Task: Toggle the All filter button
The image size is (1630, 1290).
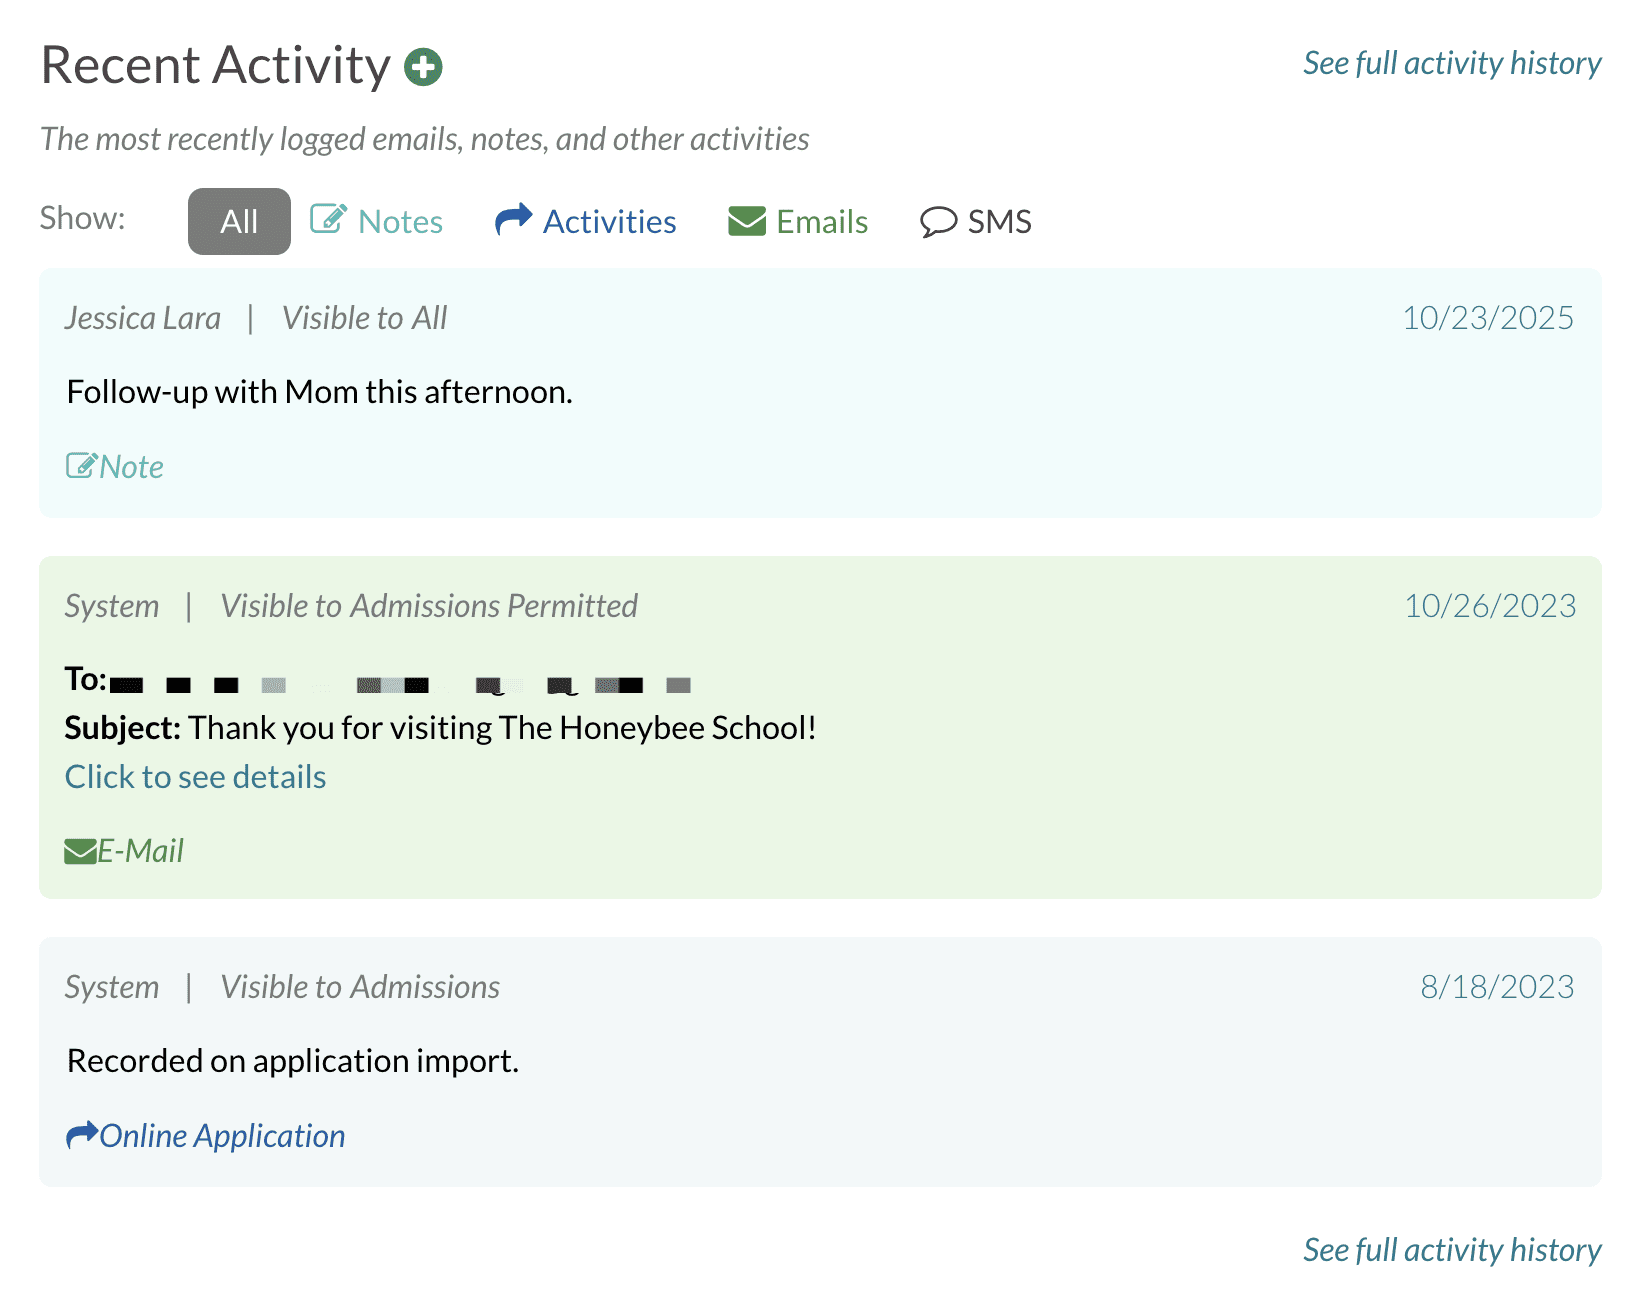Action: pyautogui.click(x=238, y=221)
